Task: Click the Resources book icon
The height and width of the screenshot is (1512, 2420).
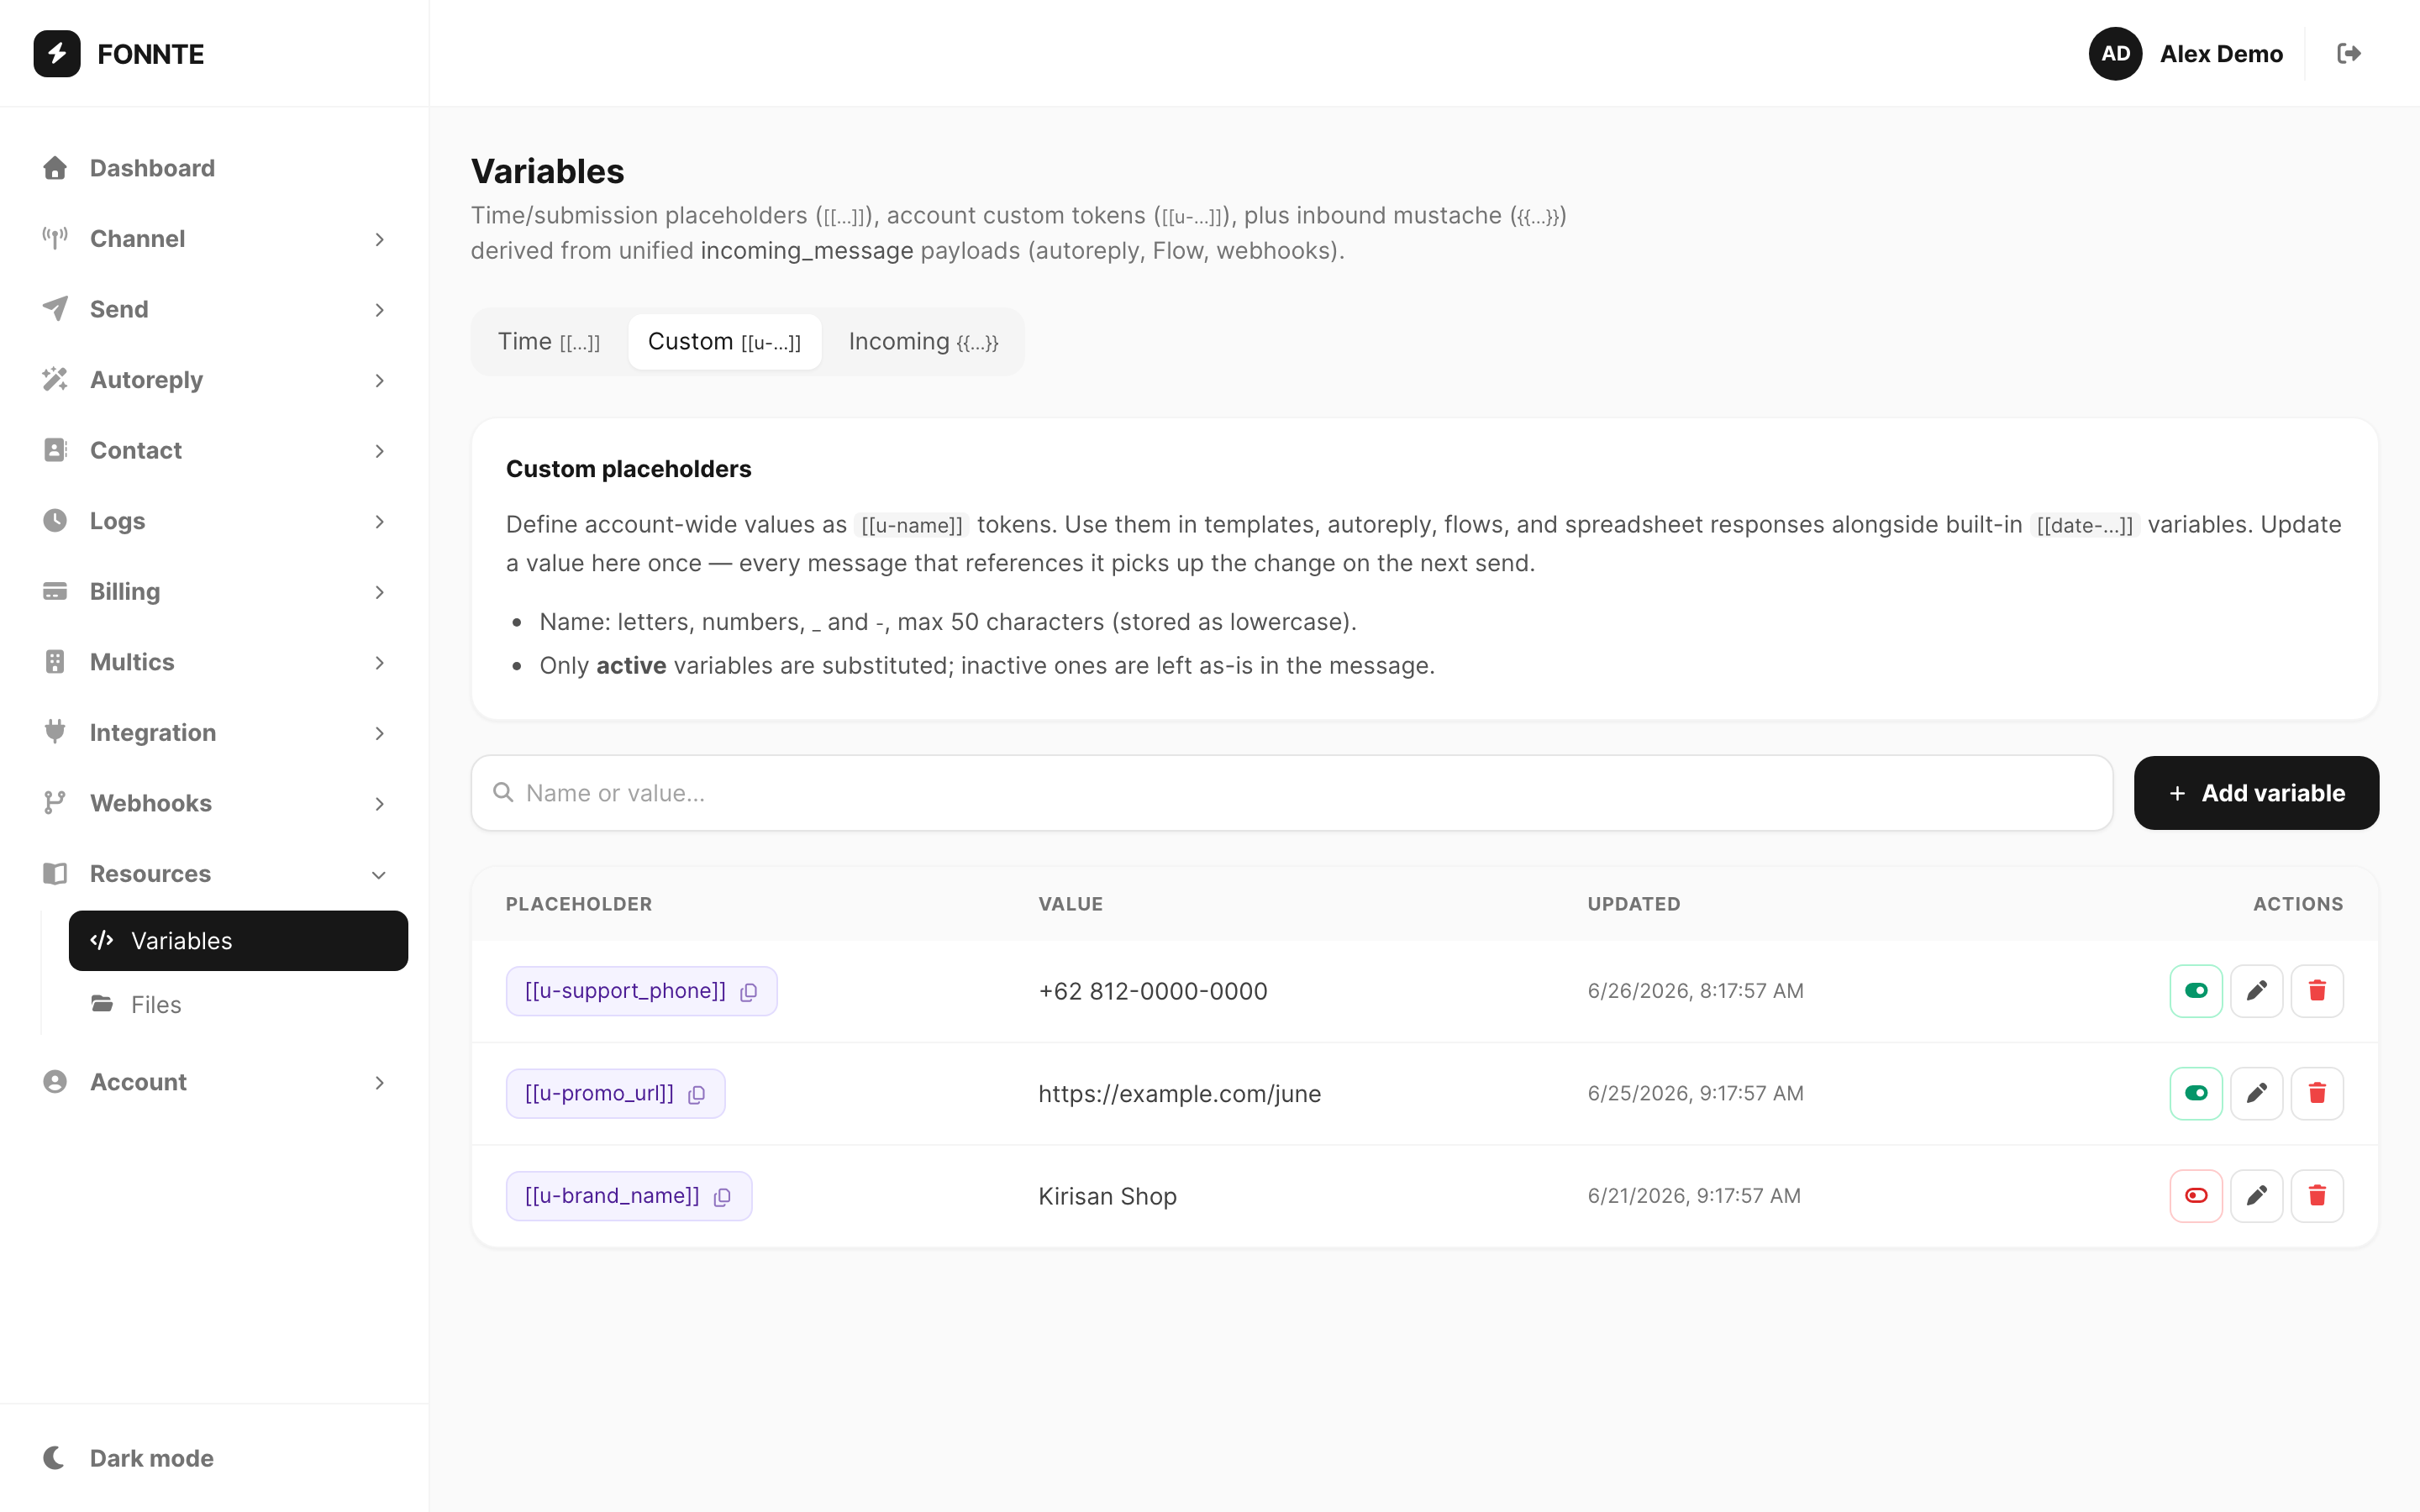Action: (x=55, y=874)
